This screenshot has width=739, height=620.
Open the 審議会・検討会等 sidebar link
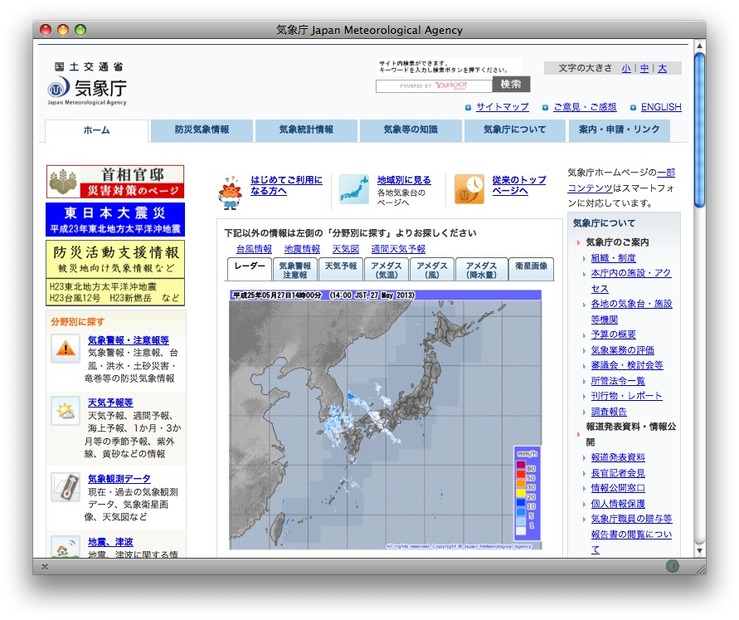click(x=627, y=365)
